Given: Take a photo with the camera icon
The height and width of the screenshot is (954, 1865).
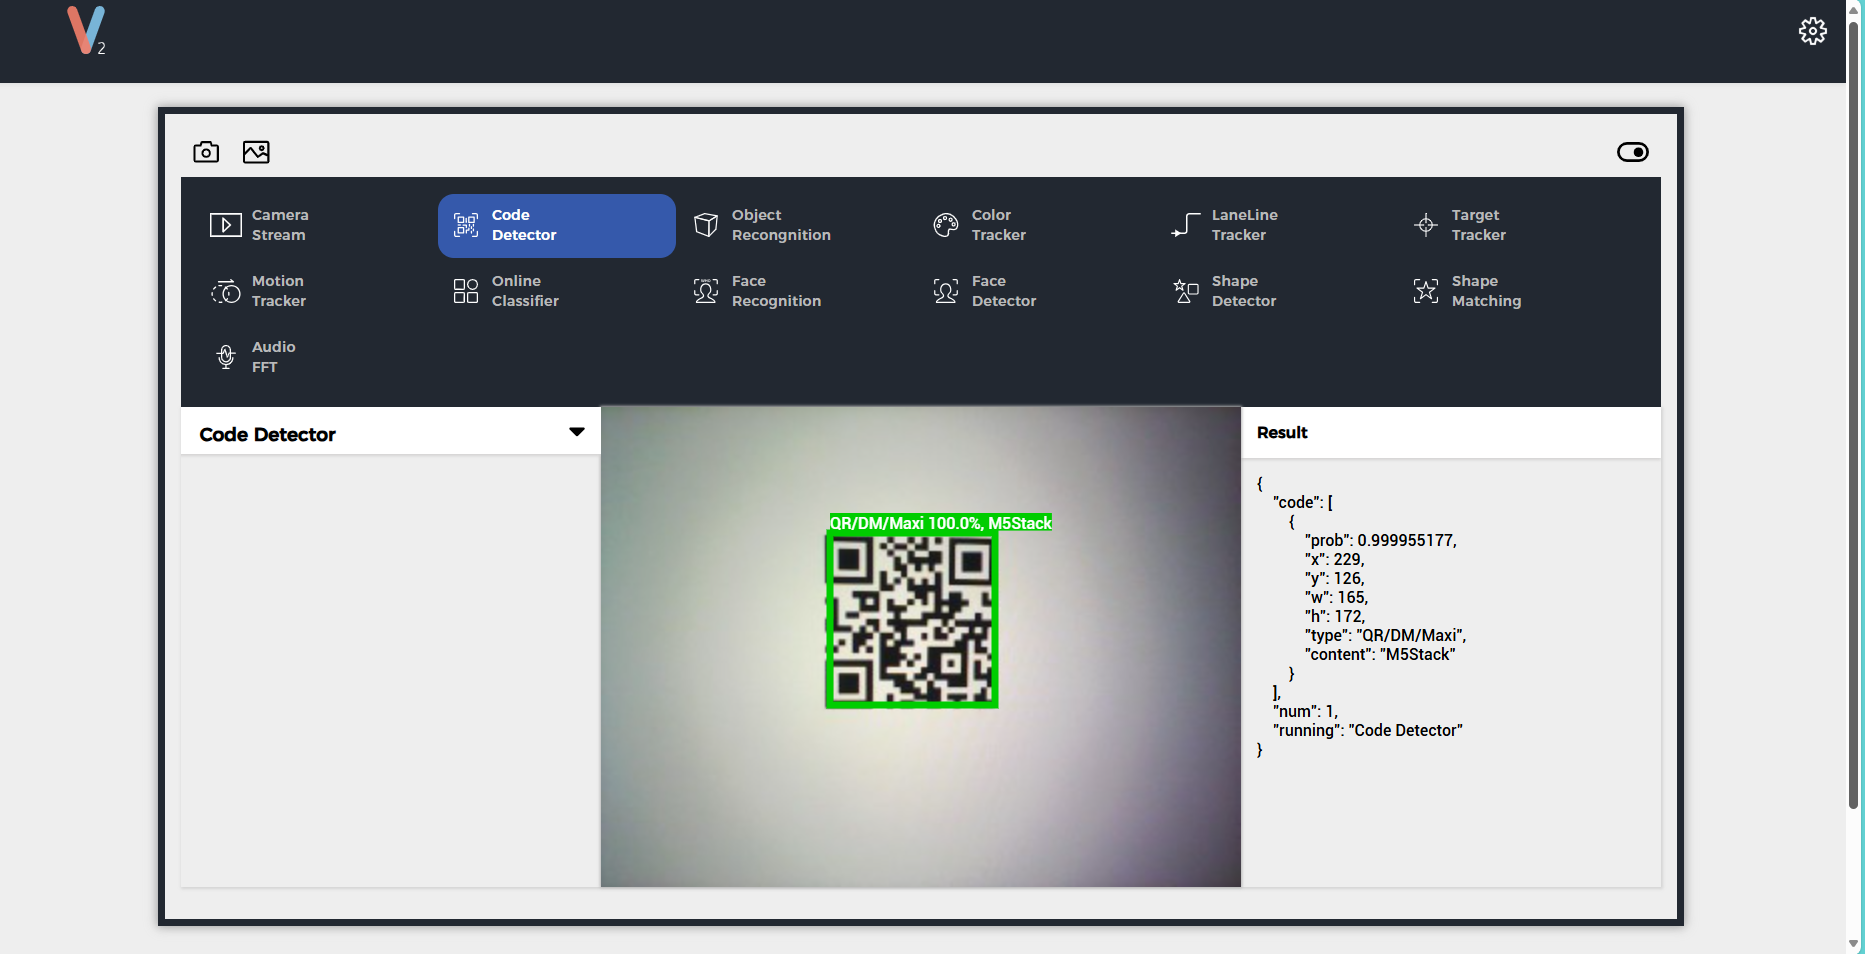Looking at the screenshot, I should (x=206, y=152).
